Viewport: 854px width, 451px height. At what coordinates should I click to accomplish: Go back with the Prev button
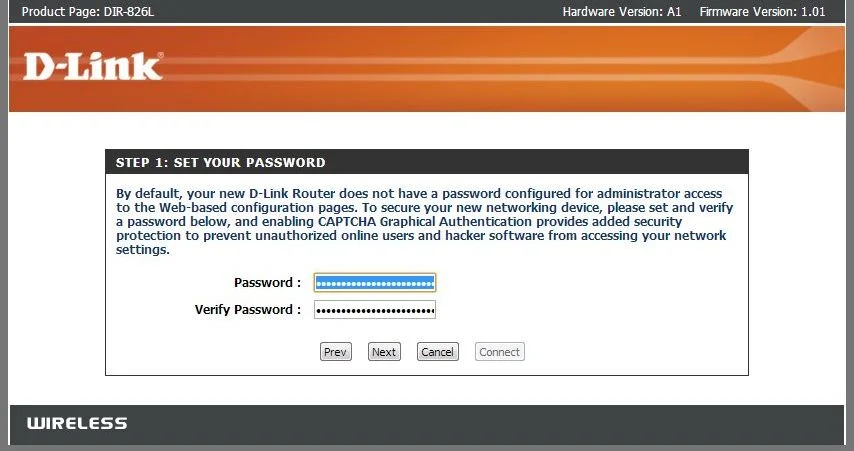(336, 352)
